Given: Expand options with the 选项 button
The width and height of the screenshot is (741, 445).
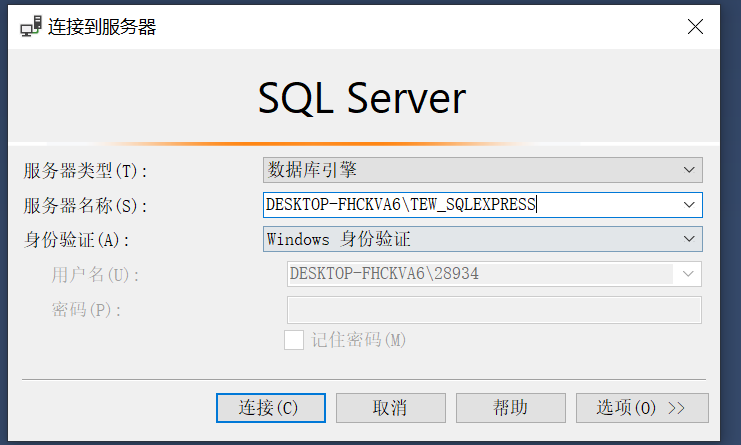Looking at the screenshot, I should click(642, 408).
